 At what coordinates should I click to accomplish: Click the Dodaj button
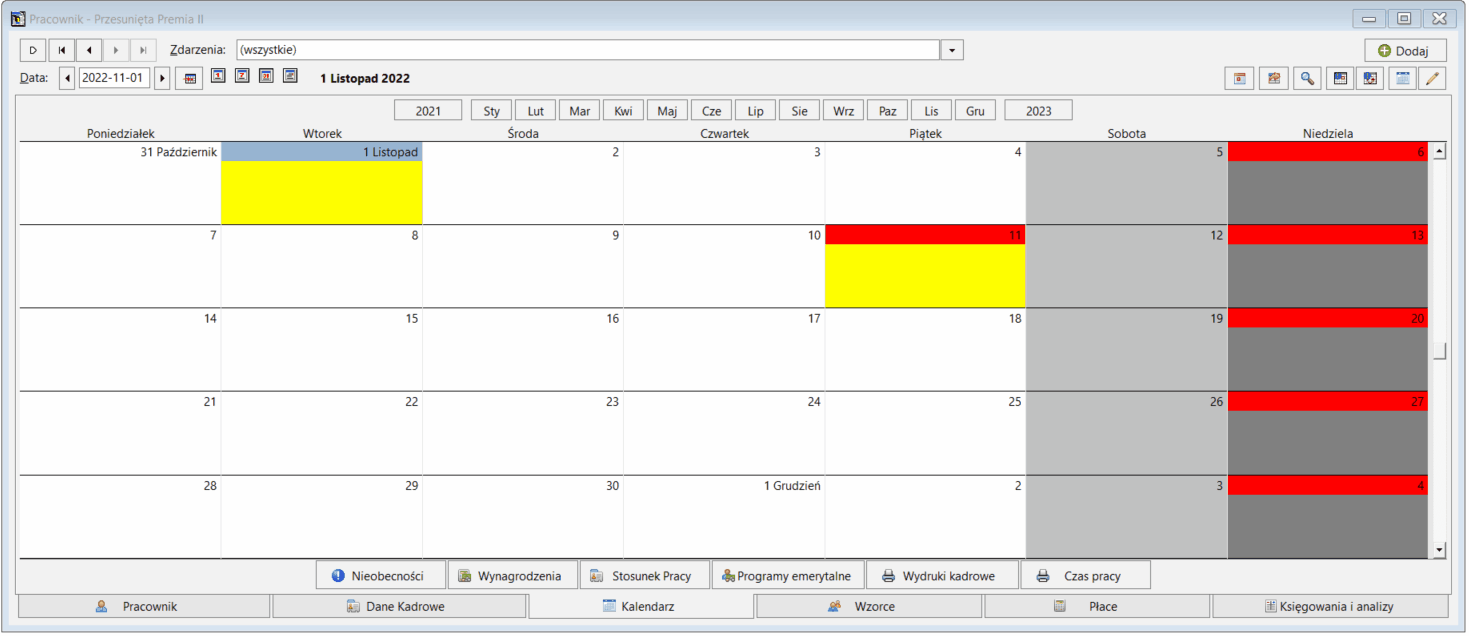1405,50
